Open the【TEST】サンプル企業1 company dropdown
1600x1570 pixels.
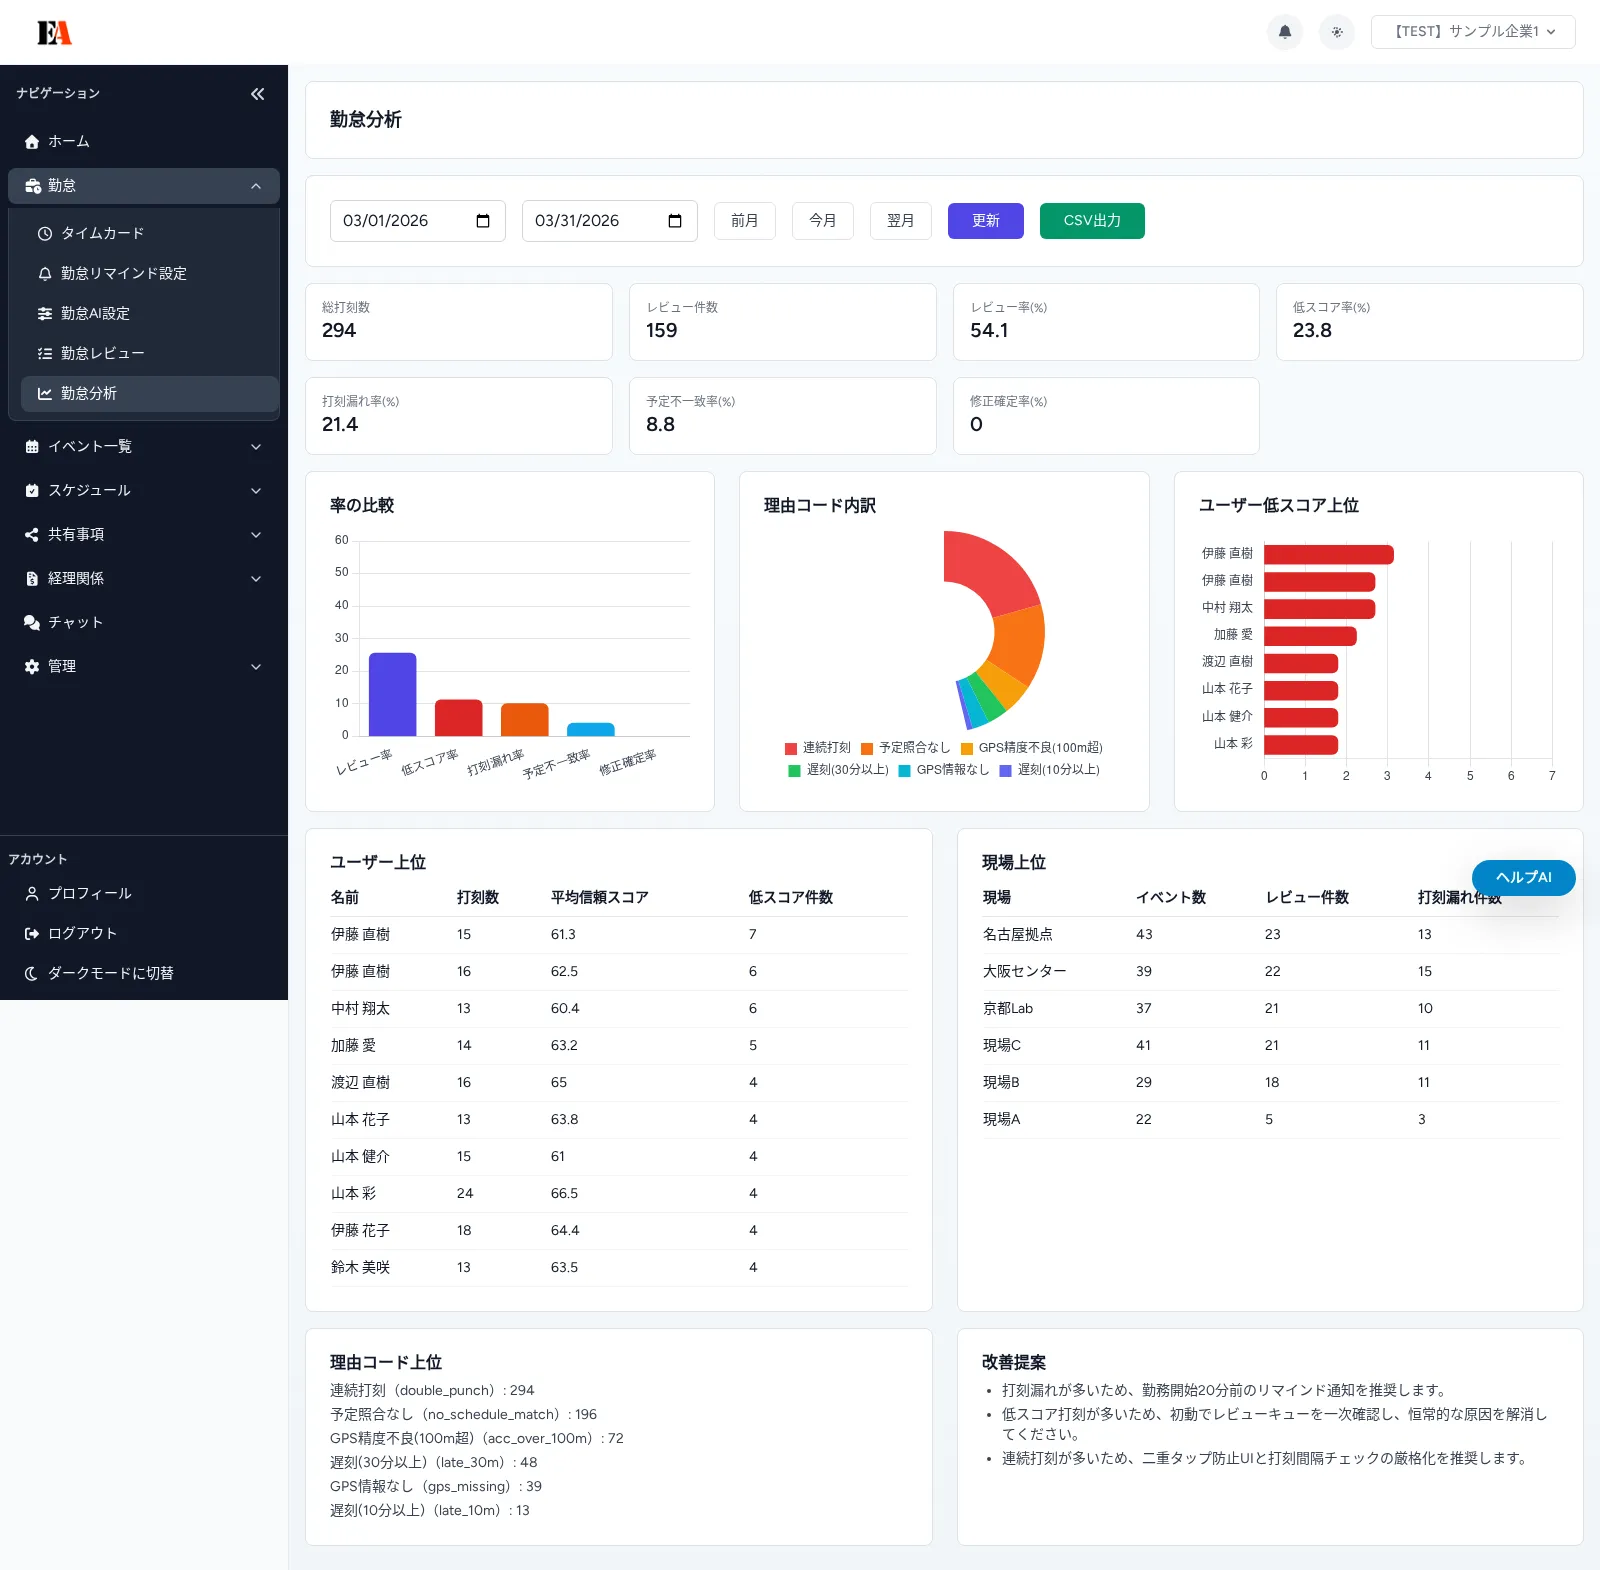1472,32
